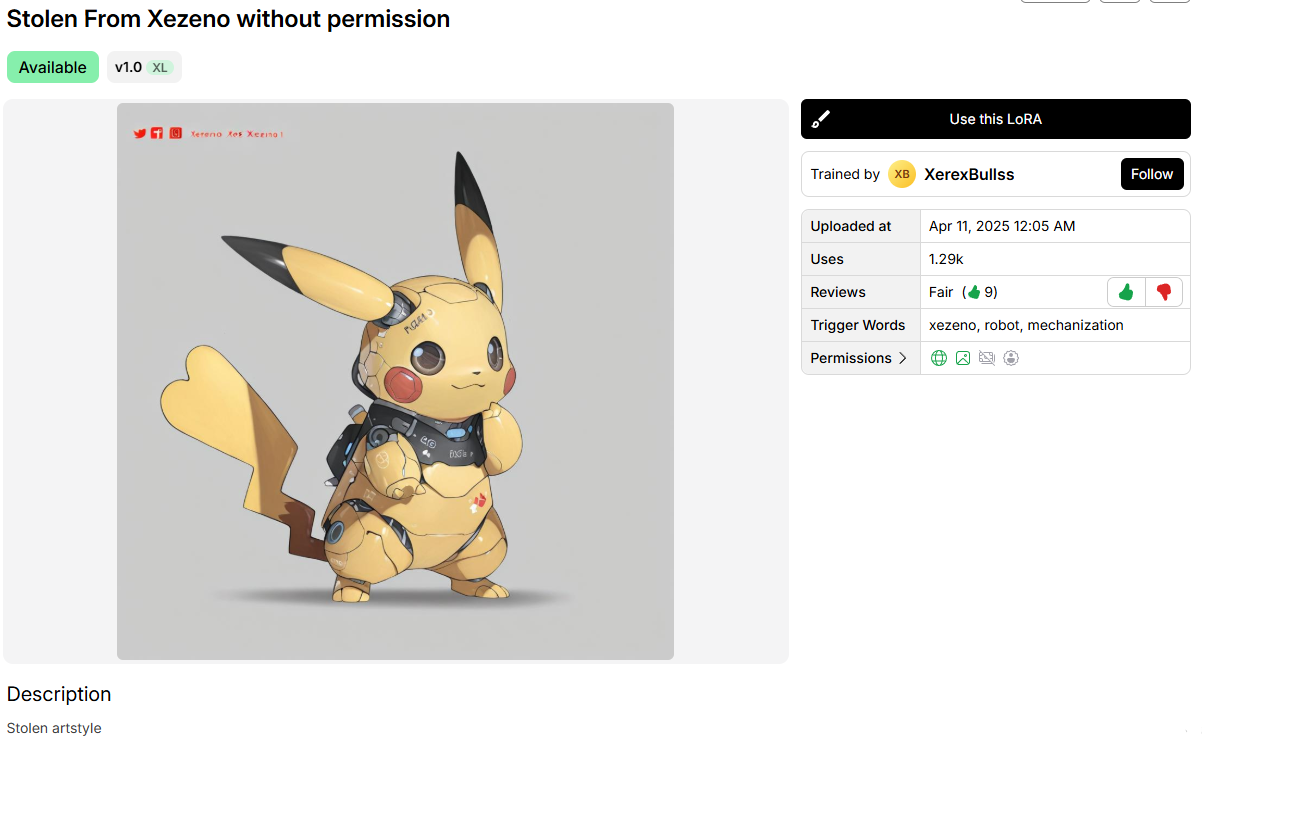Click the 'Trigger Words' row label

[x=858, y=325]
